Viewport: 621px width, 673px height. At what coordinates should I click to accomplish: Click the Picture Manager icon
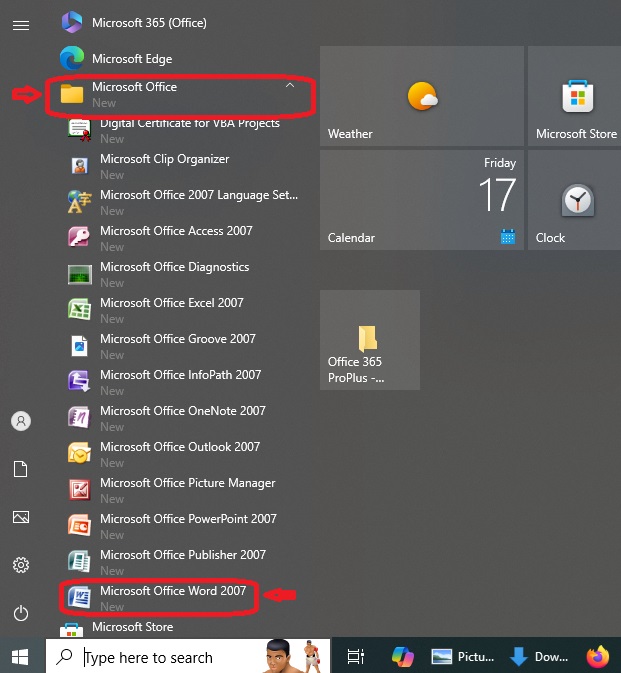tap(79, 490)
